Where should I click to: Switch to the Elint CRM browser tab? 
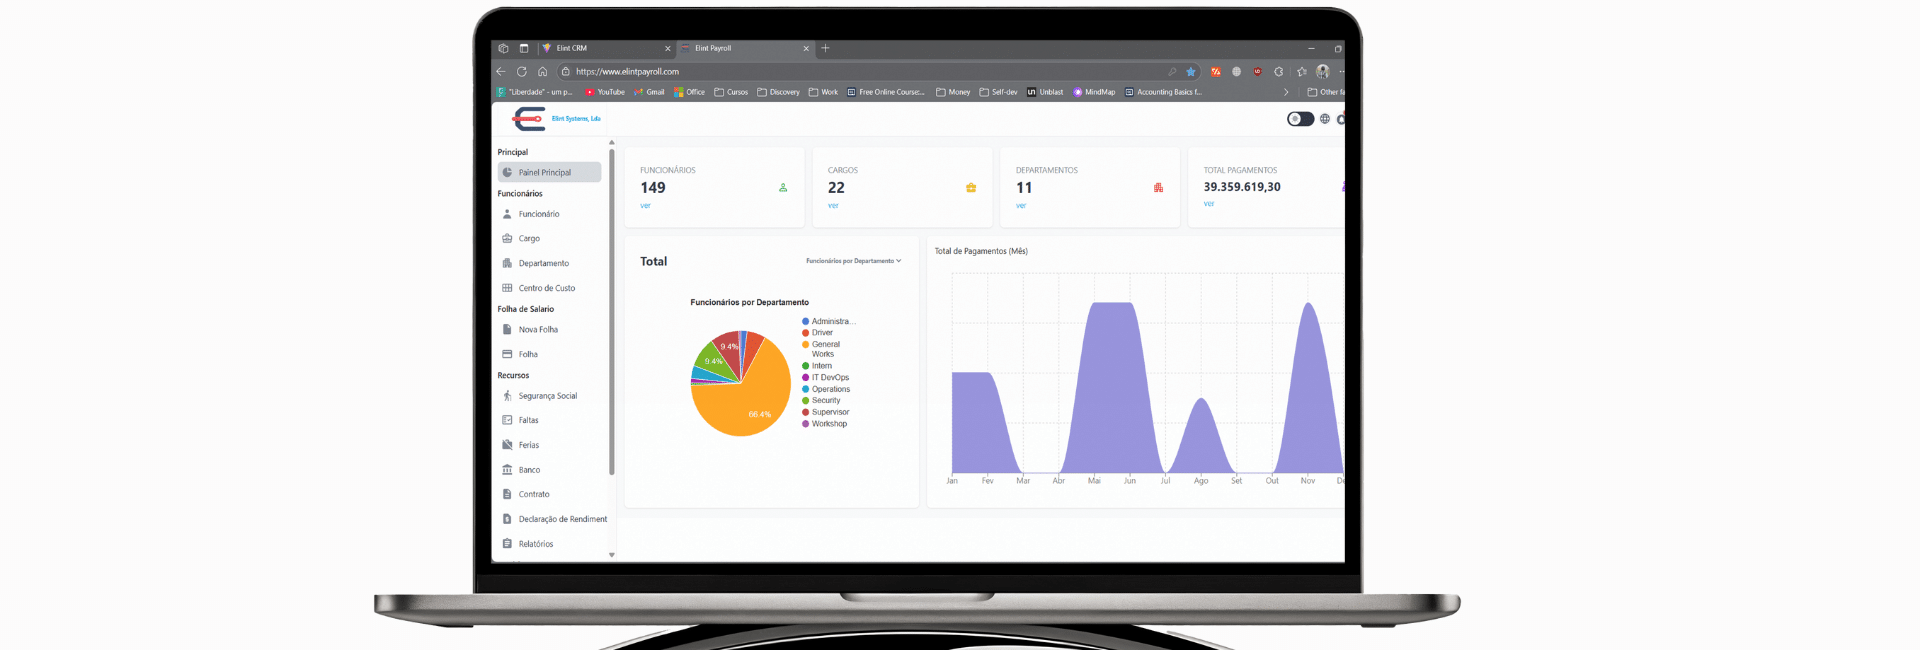[600, 48]
